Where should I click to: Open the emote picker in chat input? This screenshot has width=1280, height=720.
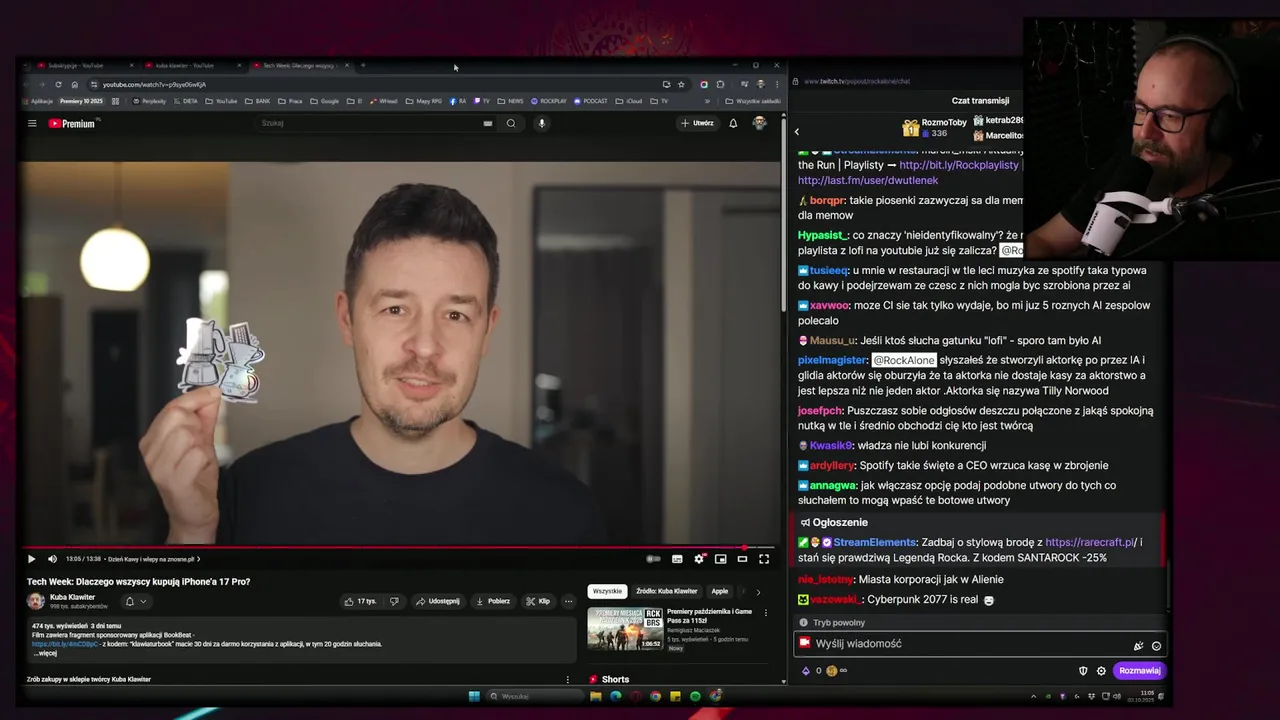click(1156, 646)
